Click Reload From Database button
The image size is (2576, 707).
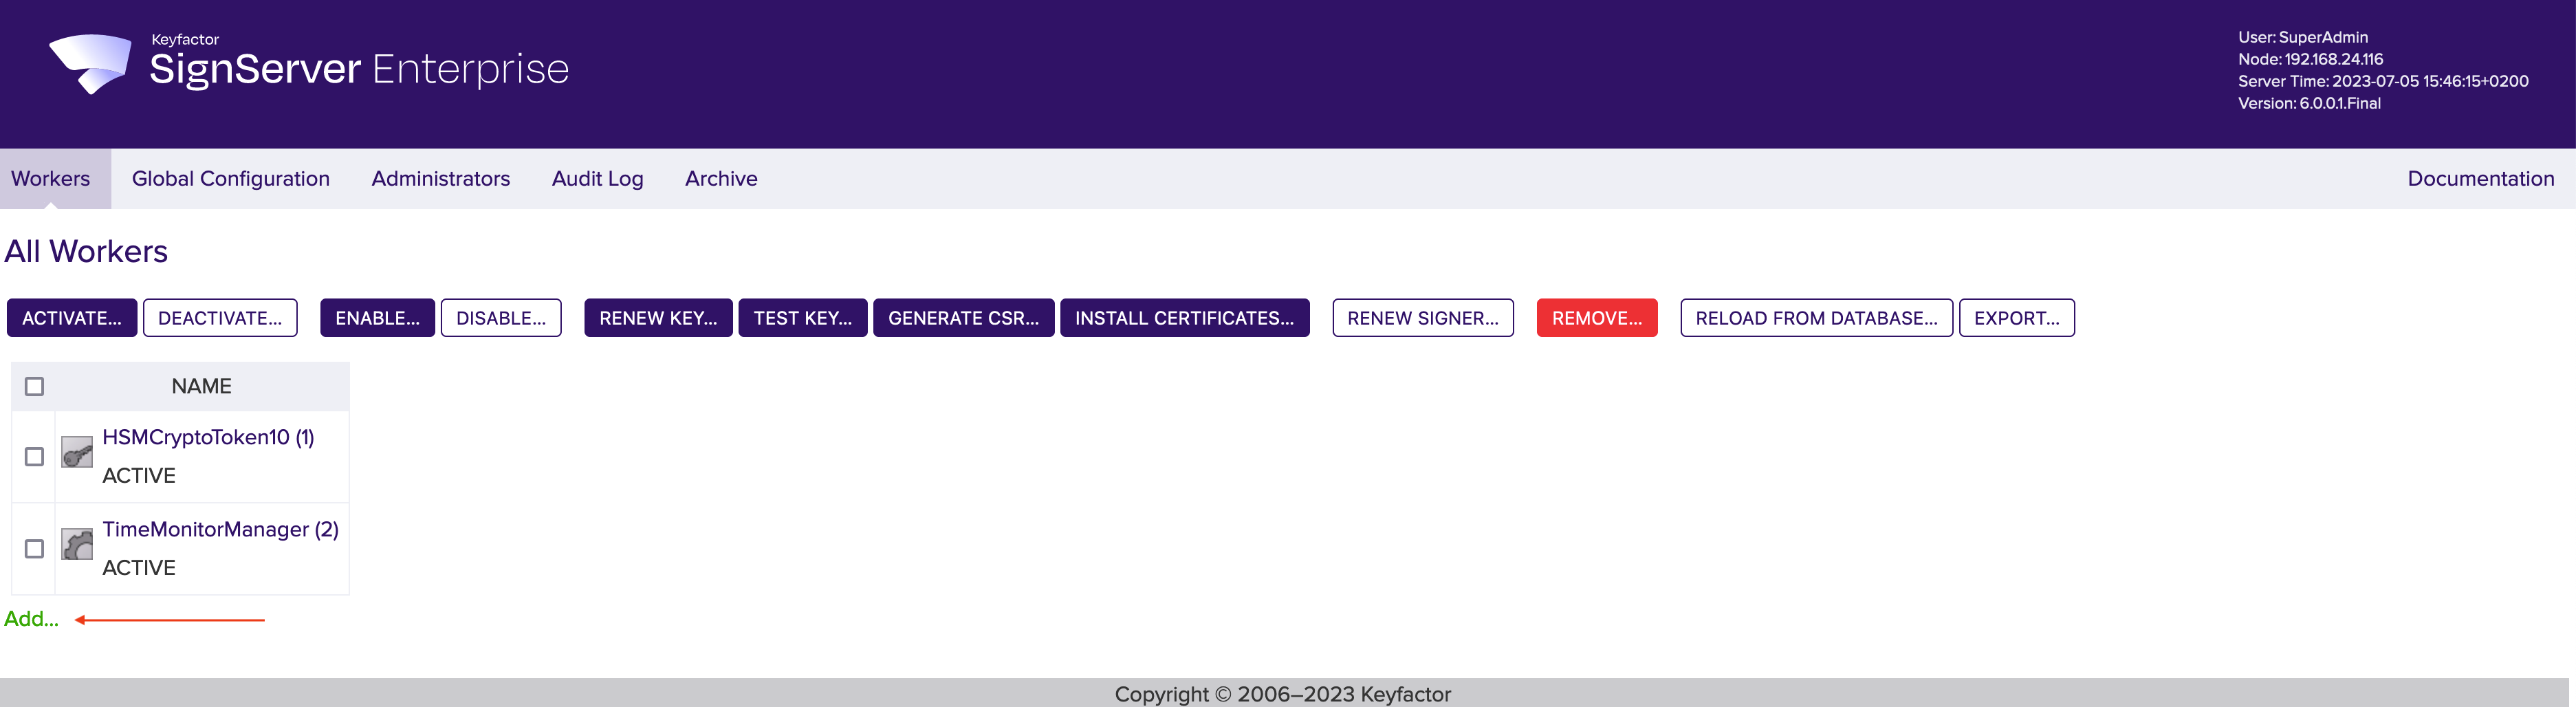click(1815, 318)
